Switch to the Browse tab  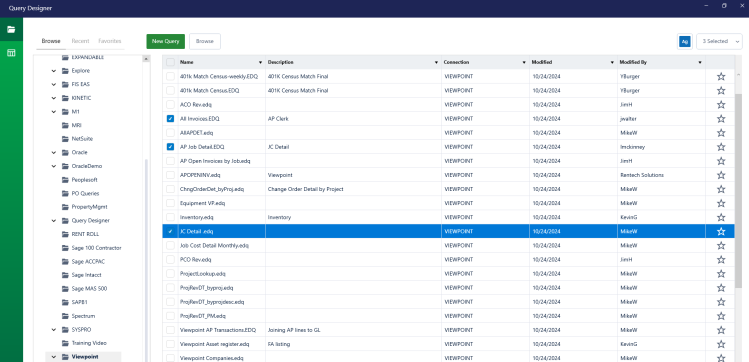(x=51, y=41)
